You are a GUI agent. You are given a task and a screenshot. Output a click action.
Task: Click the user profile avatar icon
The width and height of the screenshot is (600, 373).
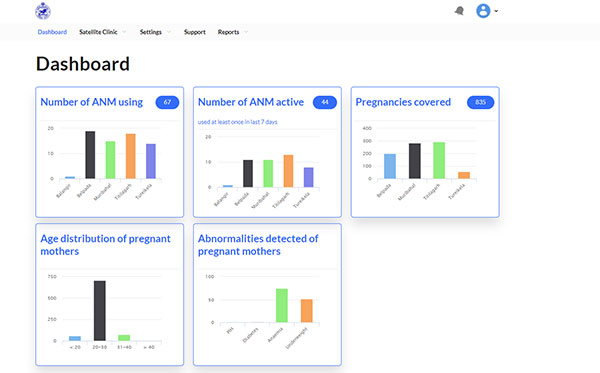pos(483,11)
